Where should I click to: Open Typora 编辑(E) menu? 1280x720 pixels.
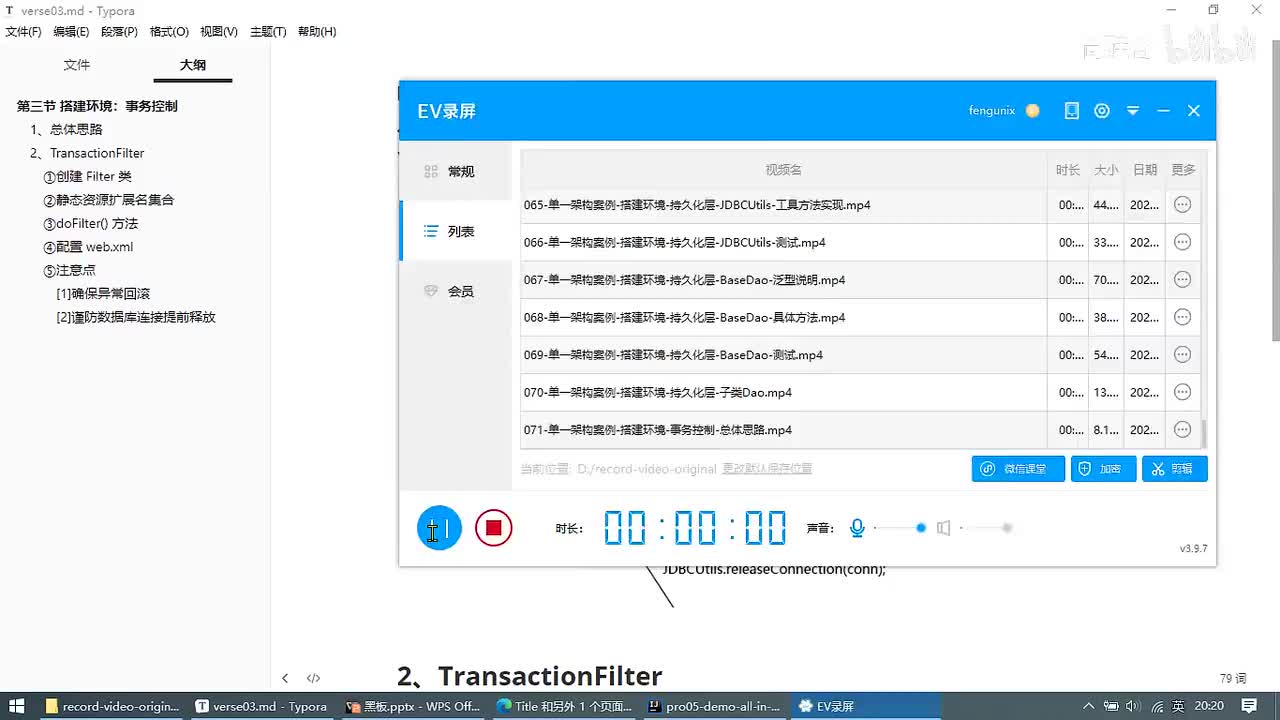71,32
